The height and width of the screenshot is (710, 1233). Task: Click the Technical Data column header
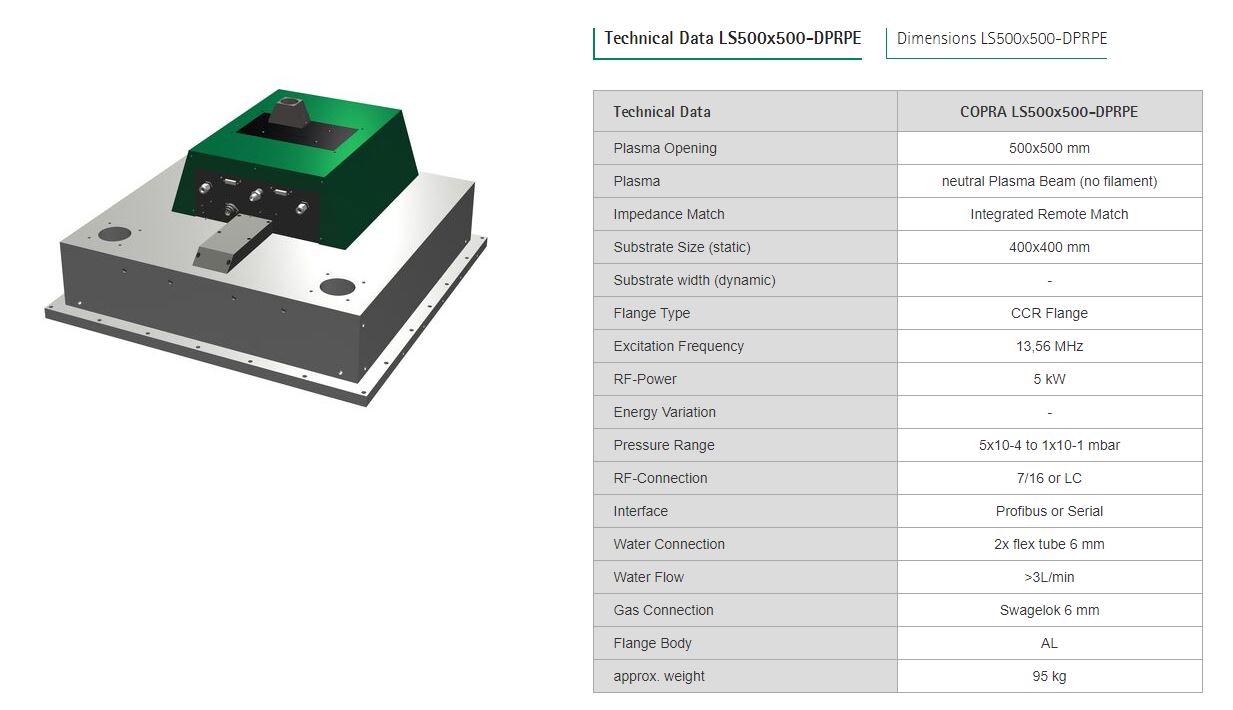(662, 112)
